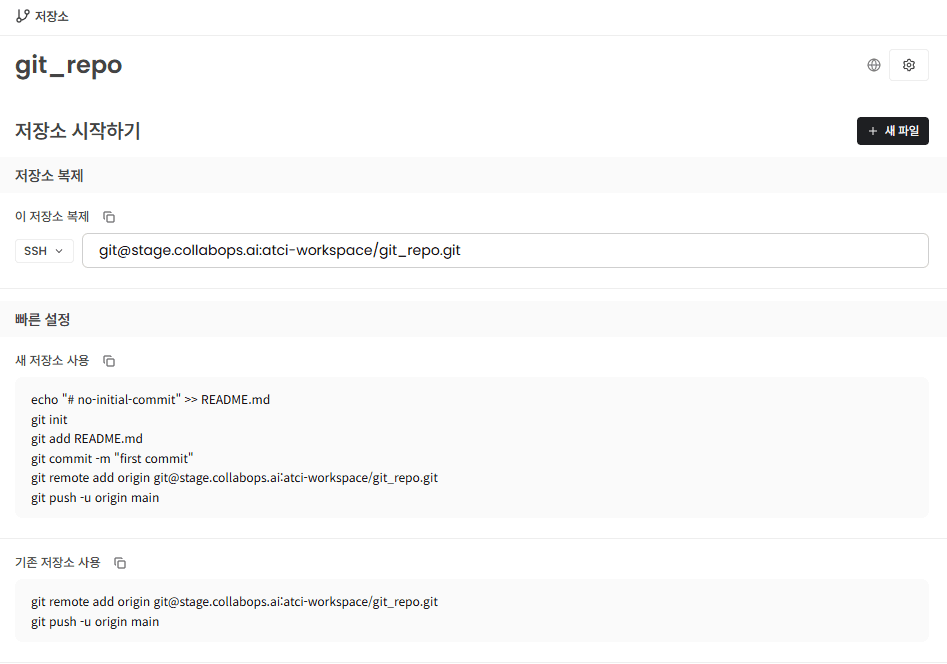947x664 pixels.
Task: Click the 새 저장소 사용 label
Action: (52, 361)
